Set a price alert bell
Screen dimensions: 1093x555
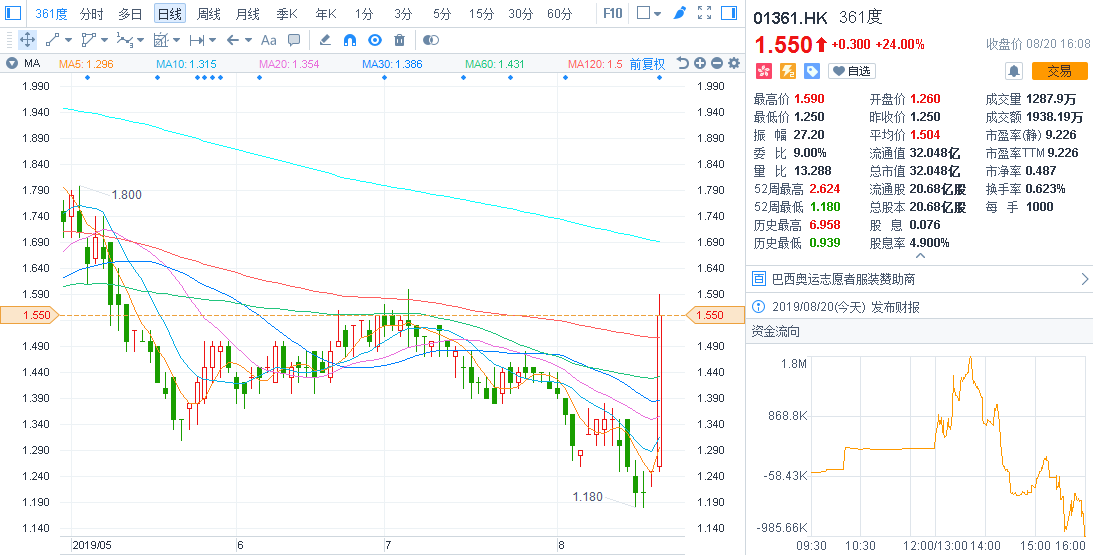(x=1014, y=71)
